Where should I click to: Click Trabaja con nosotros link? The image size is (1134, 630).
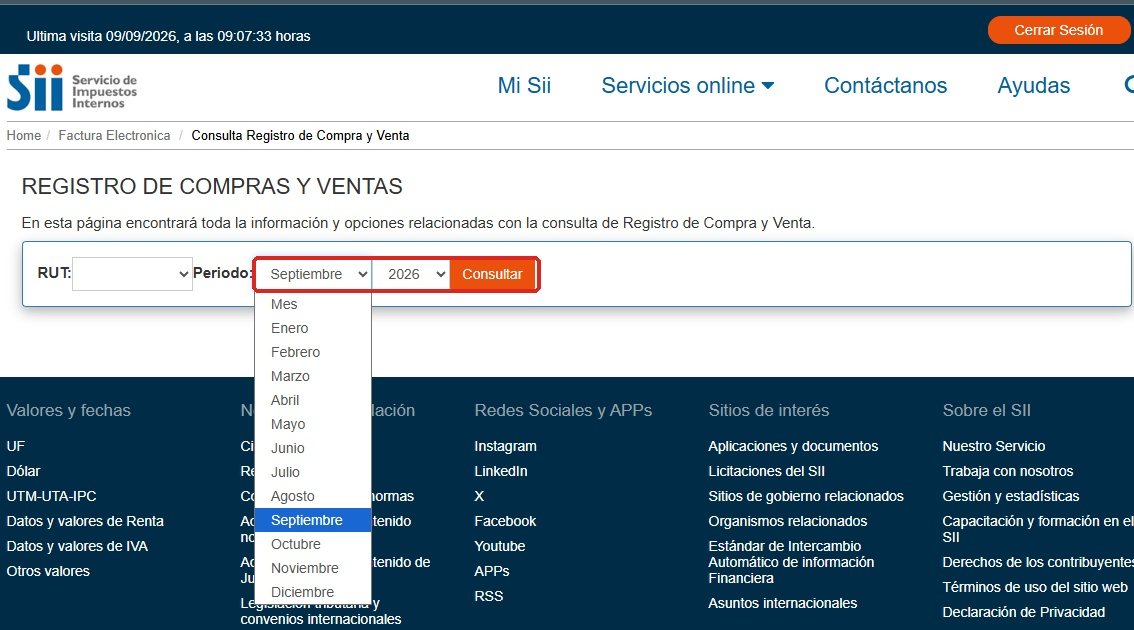(x=1007, y=471)
